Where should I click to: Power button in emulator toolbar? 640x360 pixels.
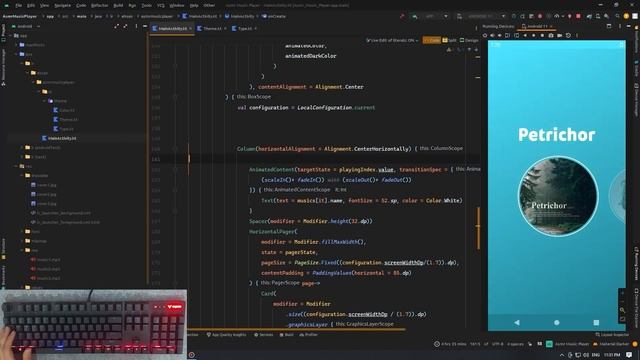485,36
